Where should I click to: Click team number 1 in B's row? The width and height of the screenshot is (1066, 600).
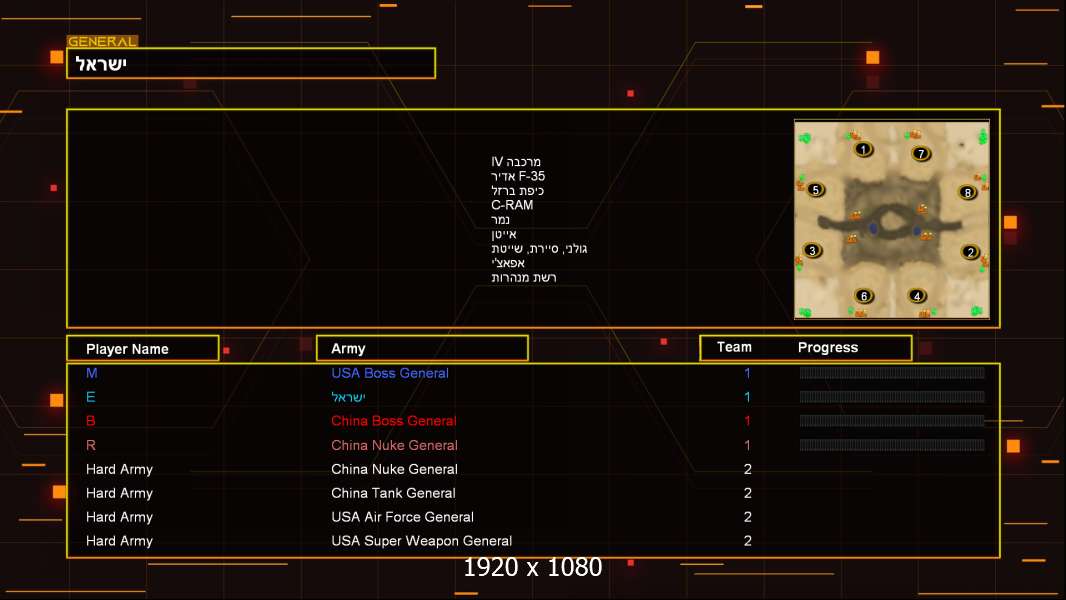tap(747, 421)
